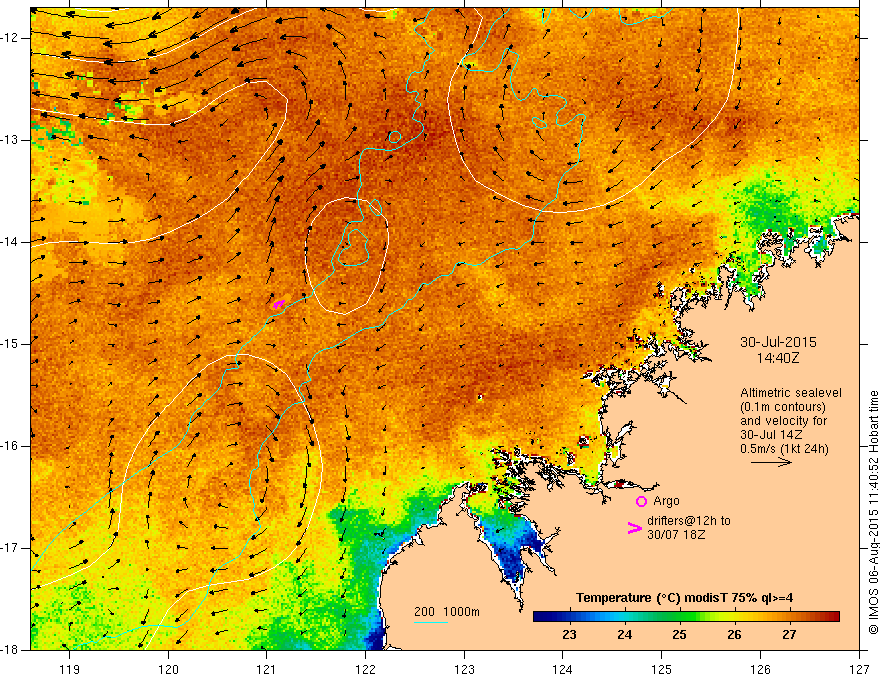
Task: Click the 'Altimetric sealevel' caption line
Action: pos(791,393)
